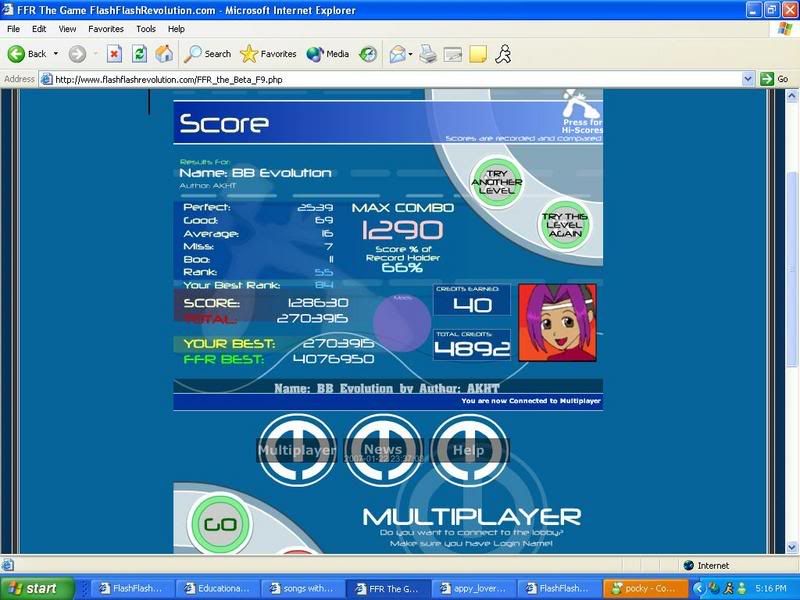Screen dimensions: 800x600
Task: Click the Boo: 11 count row
Action: click(x=258, y=259)
